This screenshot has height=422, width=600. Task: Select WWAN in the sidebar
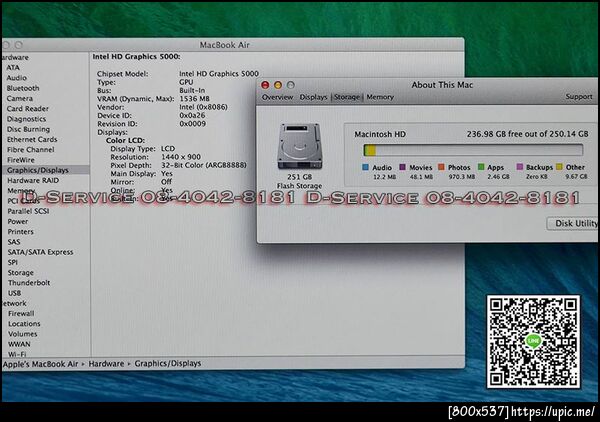click(19, 344)
